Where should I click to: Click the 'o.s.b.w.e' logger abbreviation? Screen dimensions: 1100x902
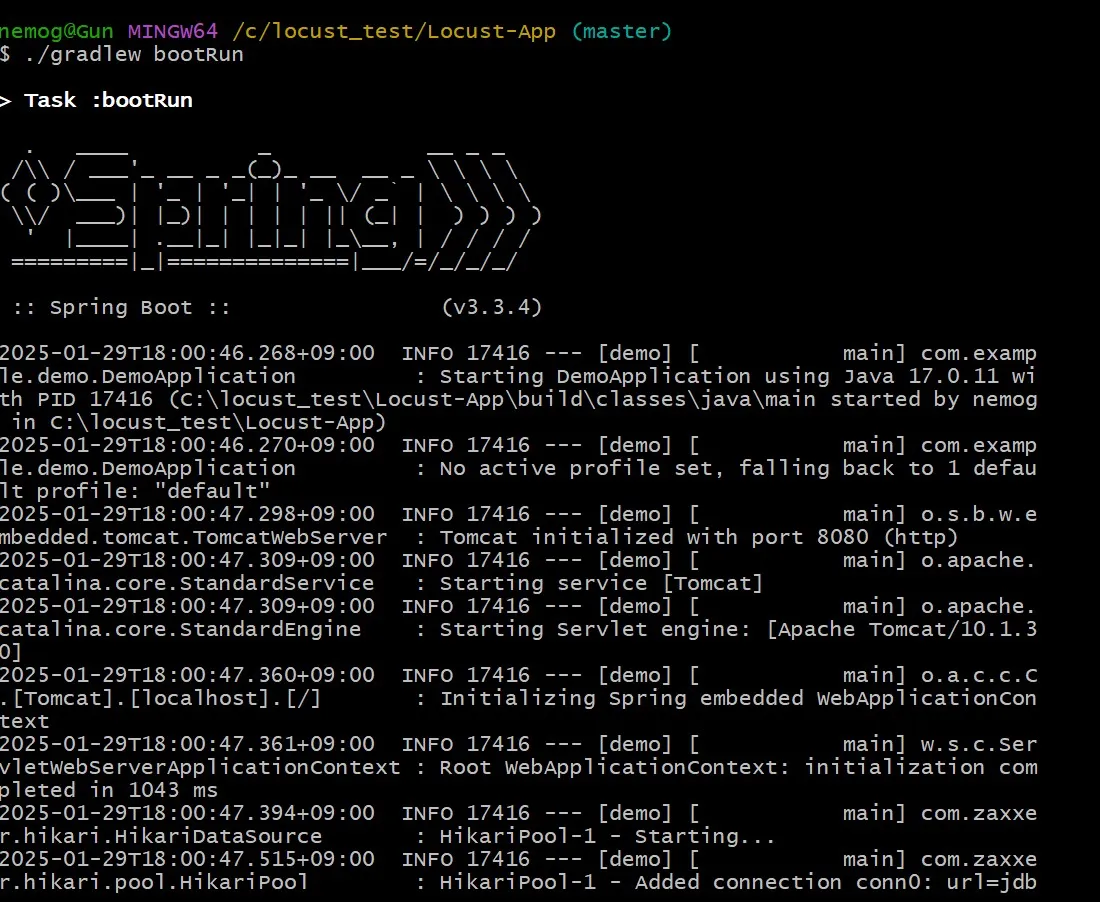[x=979, y=514]
